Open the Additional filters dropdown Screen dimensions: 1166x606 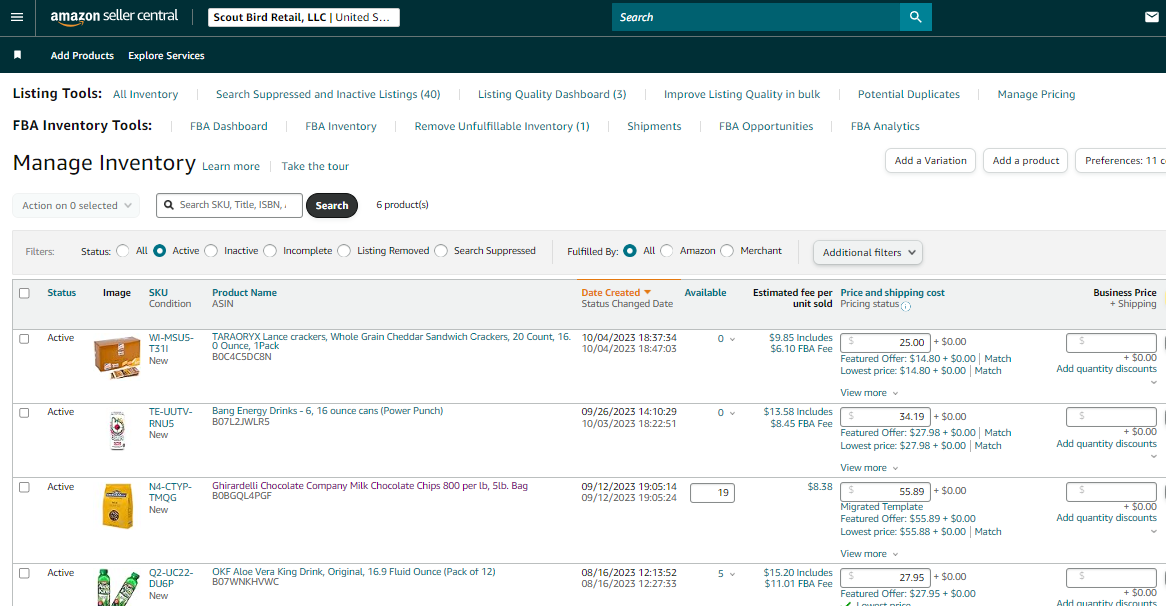tap(868, 252)
